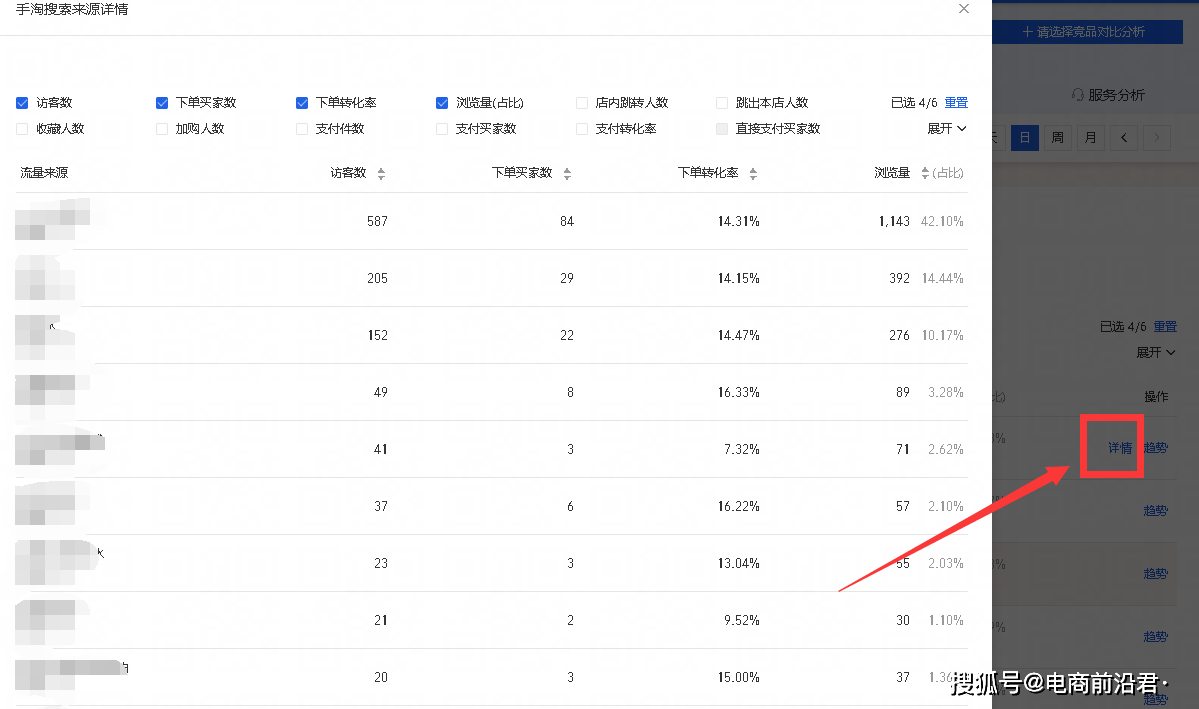1199x709 pixels.
Task: Click the 流量来源 column header
Action: (44, 173)
